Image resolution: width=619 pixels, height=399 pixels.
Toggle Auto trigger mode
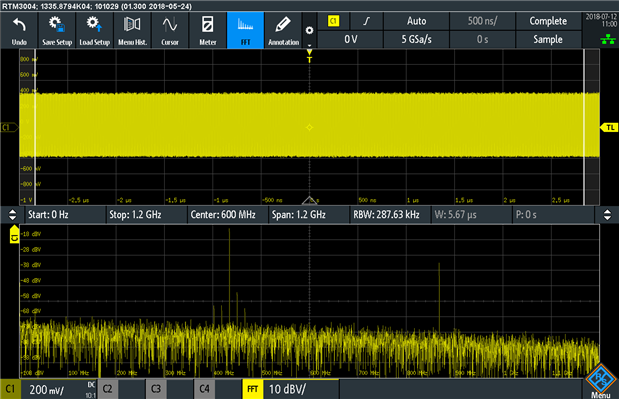click(416, 21)
